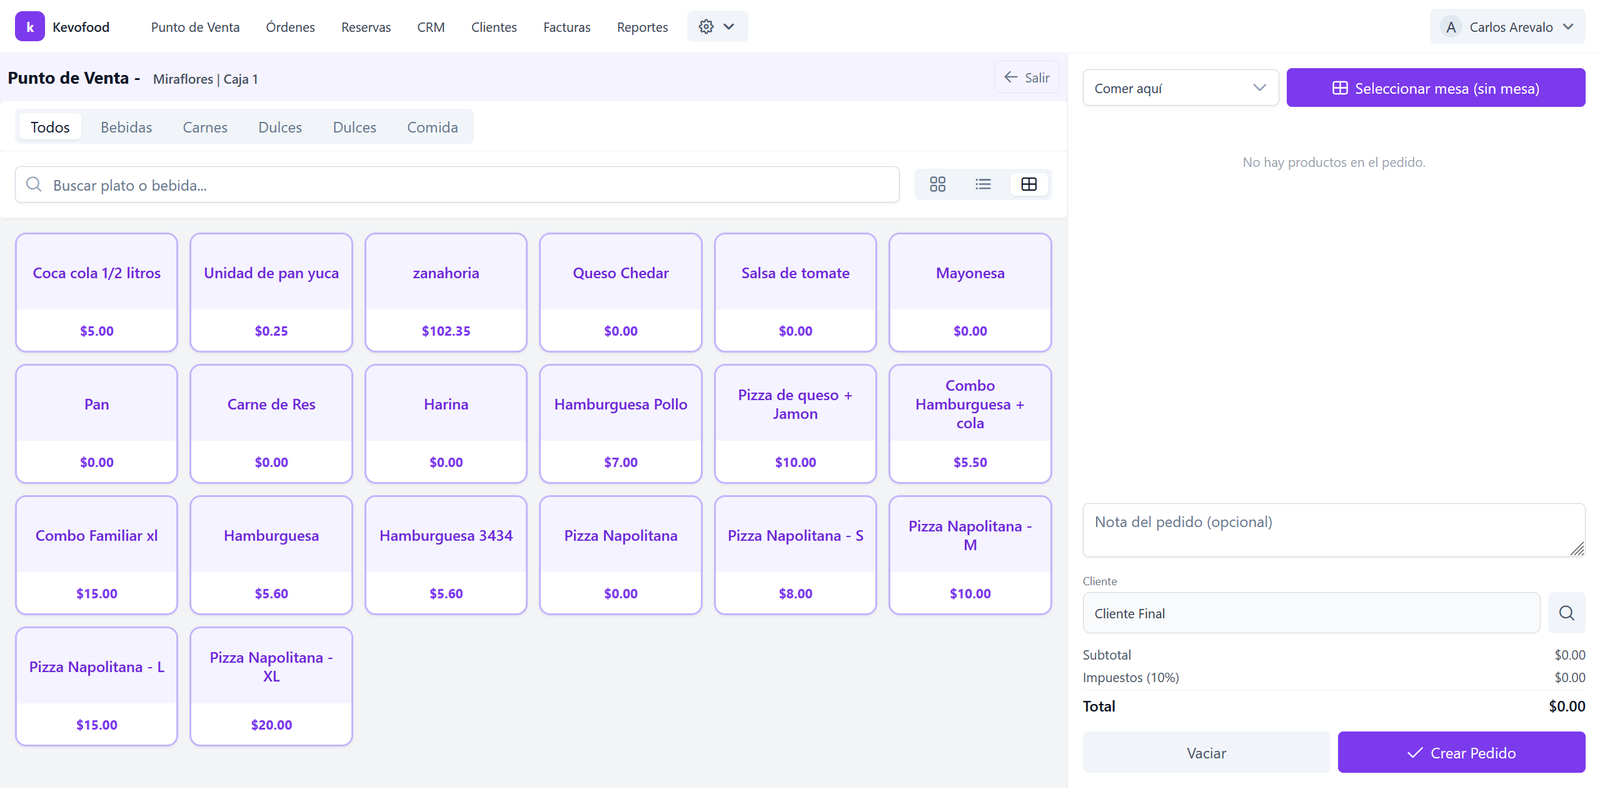Select the Bebidas category tab
The width and height of the screenshot is (1600, 794).
click(x=126, y=127)
